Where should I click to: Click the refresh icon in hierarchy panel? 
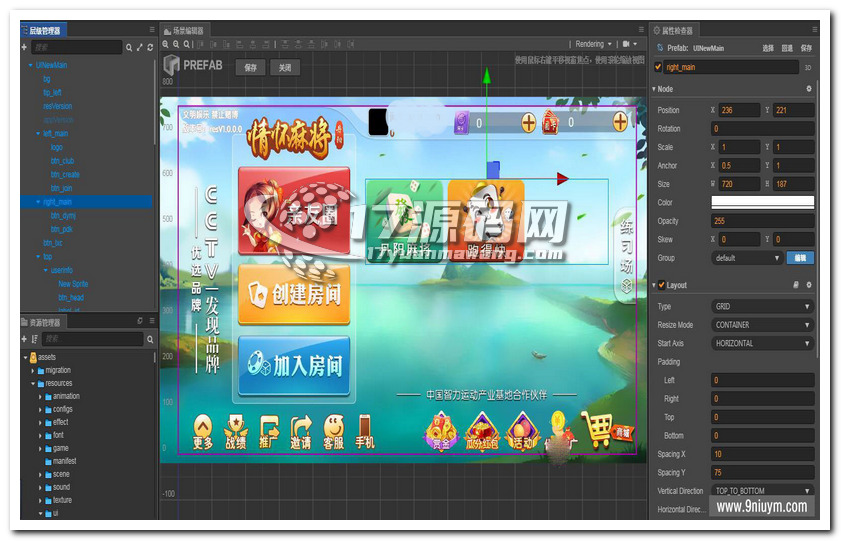[150, 48]
